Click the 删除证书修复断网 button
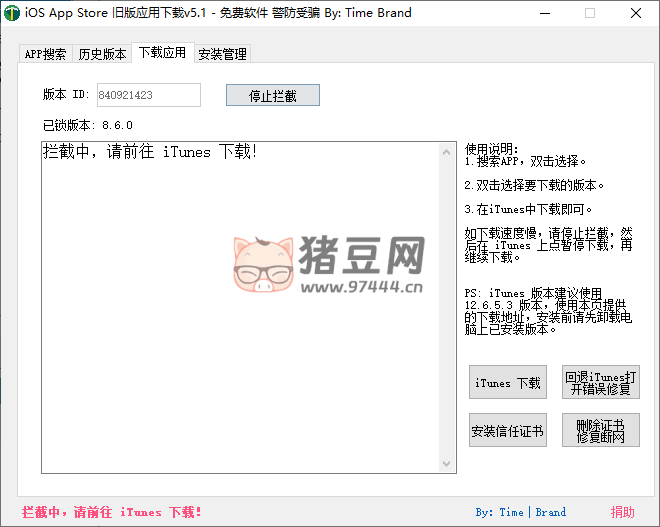The width and height of the screenshot is (660, 527). [x=600, y=431]
